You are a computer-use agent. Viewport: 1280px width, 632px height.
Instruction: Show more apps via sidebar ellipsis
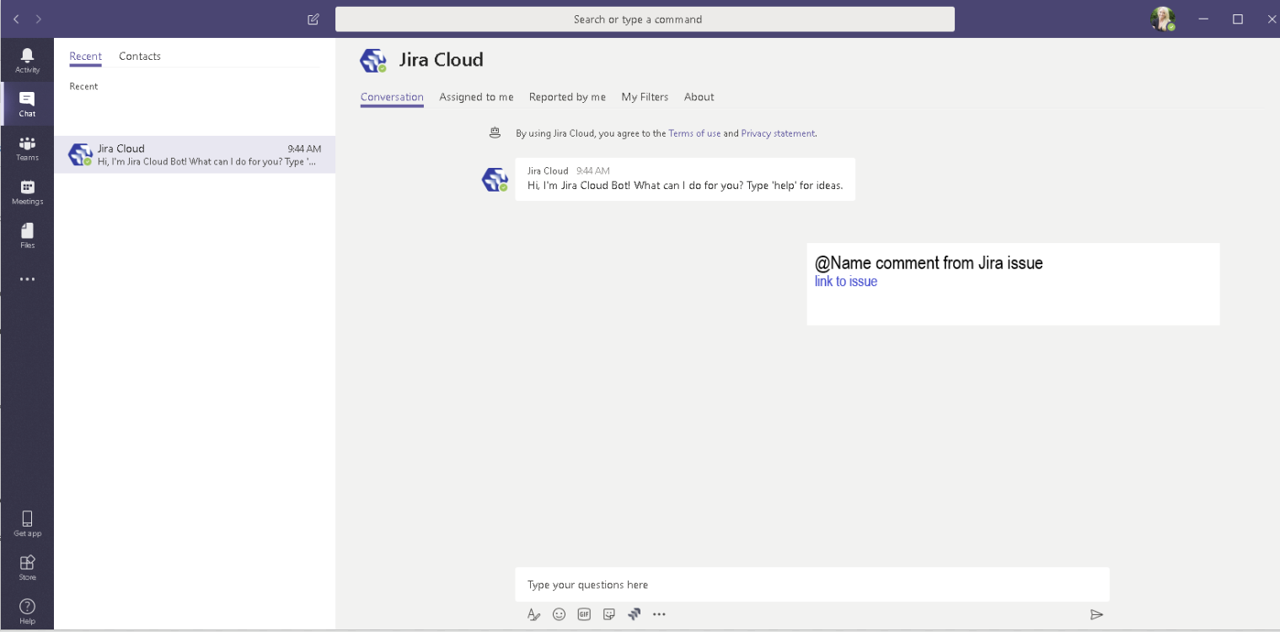tap(27, 279)
